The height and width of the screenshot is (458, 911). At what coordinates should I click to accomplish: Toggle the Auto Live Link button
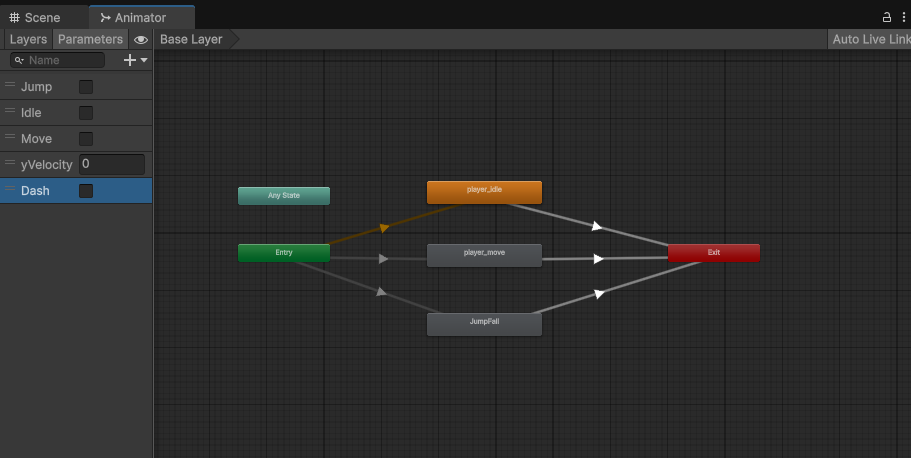coord(870,40)
